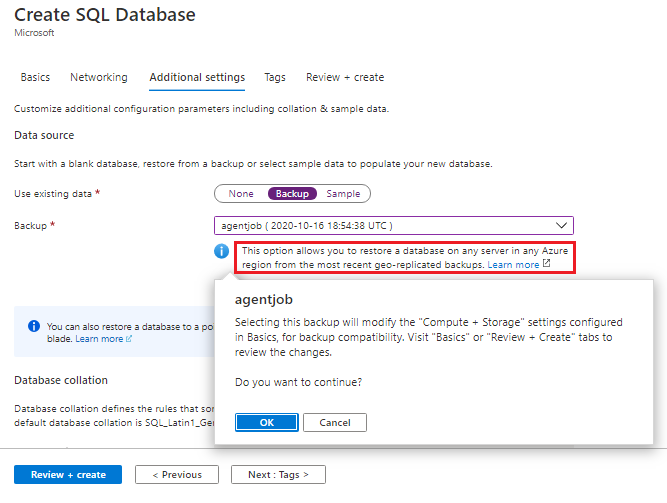The width and height of the screenshot is (667, 503).
Task: Click external link icon in the blue banner
Action: [129, 340]
